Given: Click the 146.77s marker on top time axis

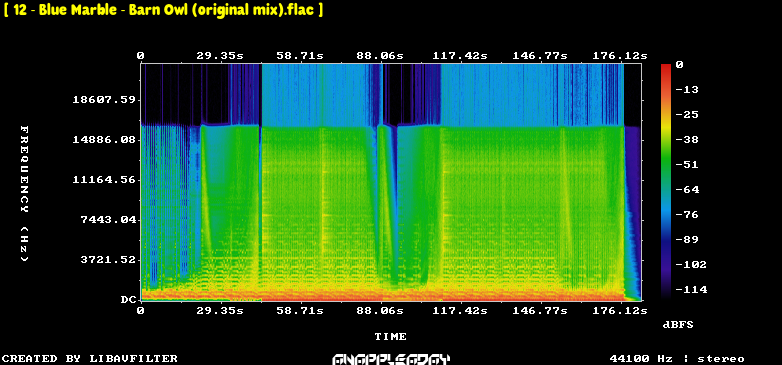Looking at the screenshot, I should point(540,56).
